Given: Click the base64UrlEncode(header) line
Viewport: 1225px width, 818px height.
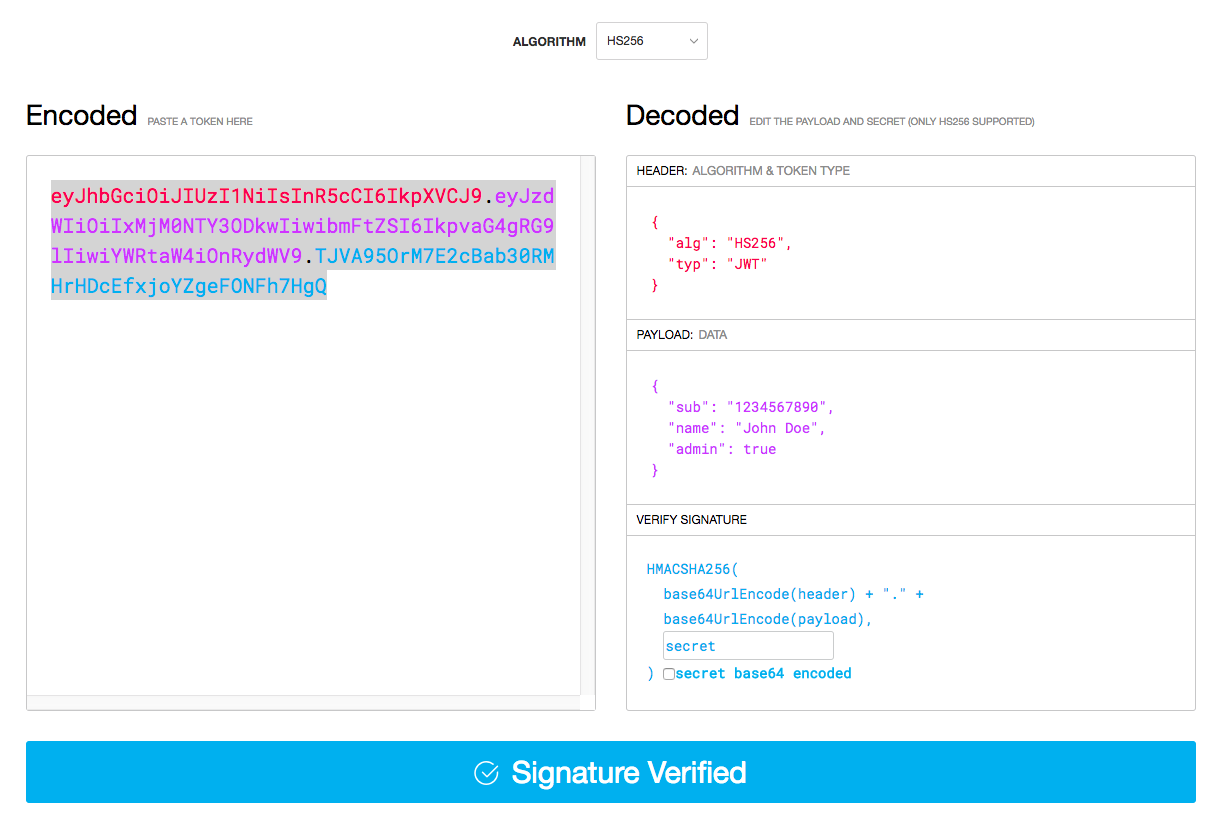Looking at the screenshot, I should click(794, 594).
